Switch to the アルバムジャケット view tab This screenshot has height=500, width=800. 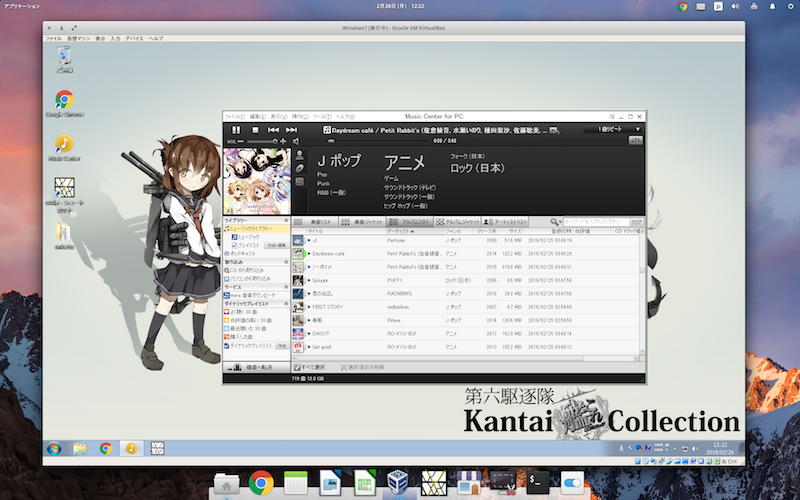tap(457, 222)
